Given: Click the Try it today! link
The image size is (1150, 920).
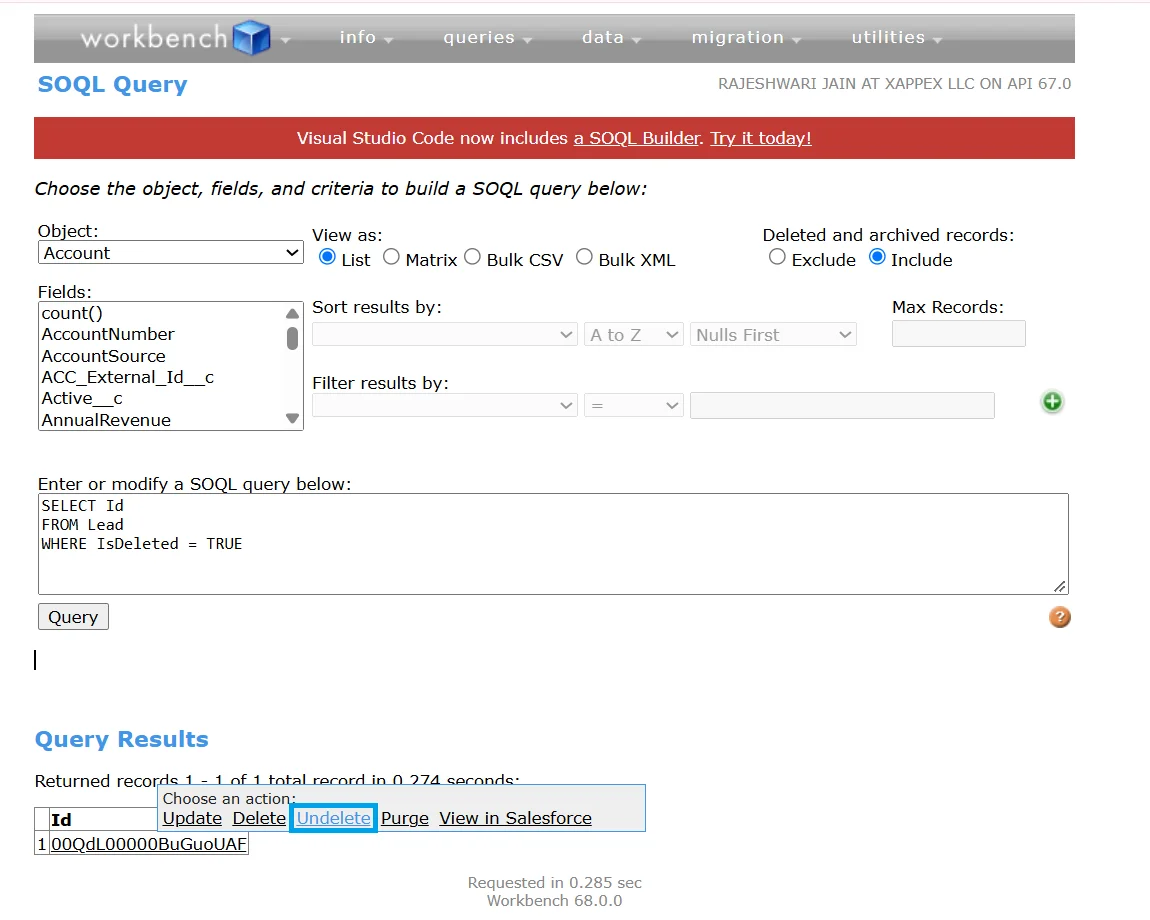Looking at the screenshot, I should (x=761, y=138).
